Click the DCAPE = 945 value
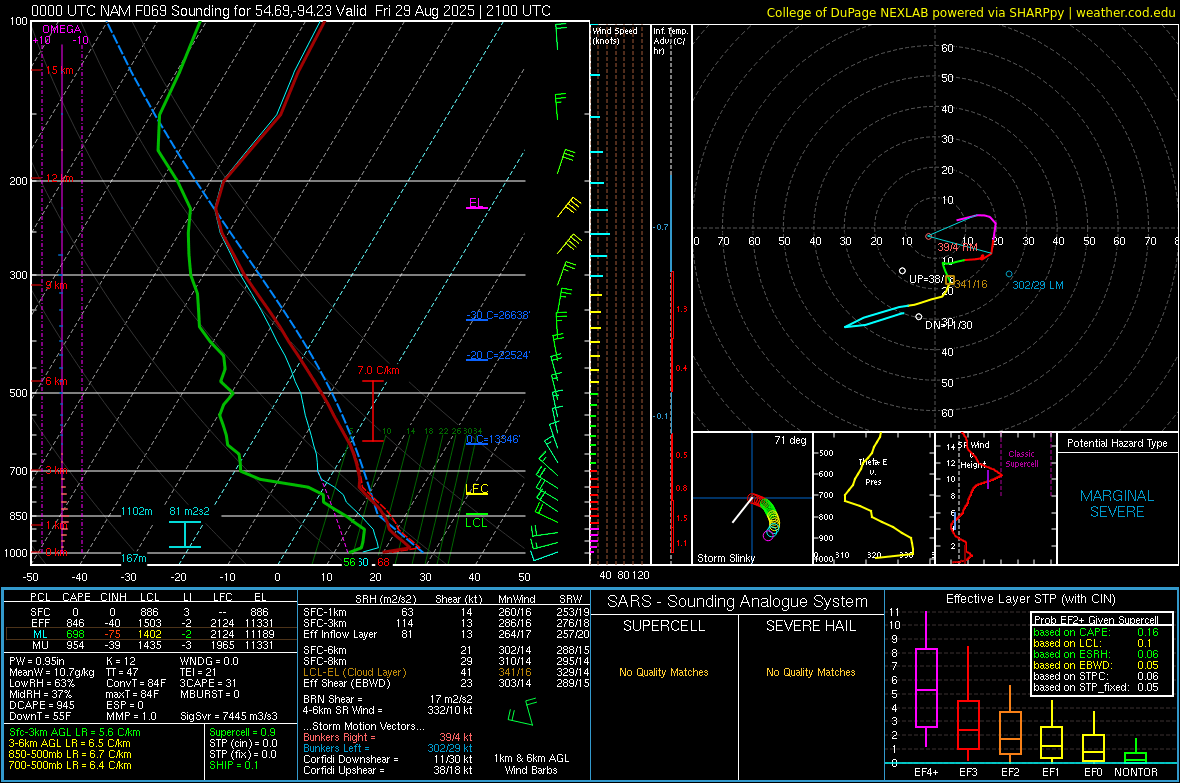Image resolution: width=1180 pixels, height=783 pixels. click(41, 705)
